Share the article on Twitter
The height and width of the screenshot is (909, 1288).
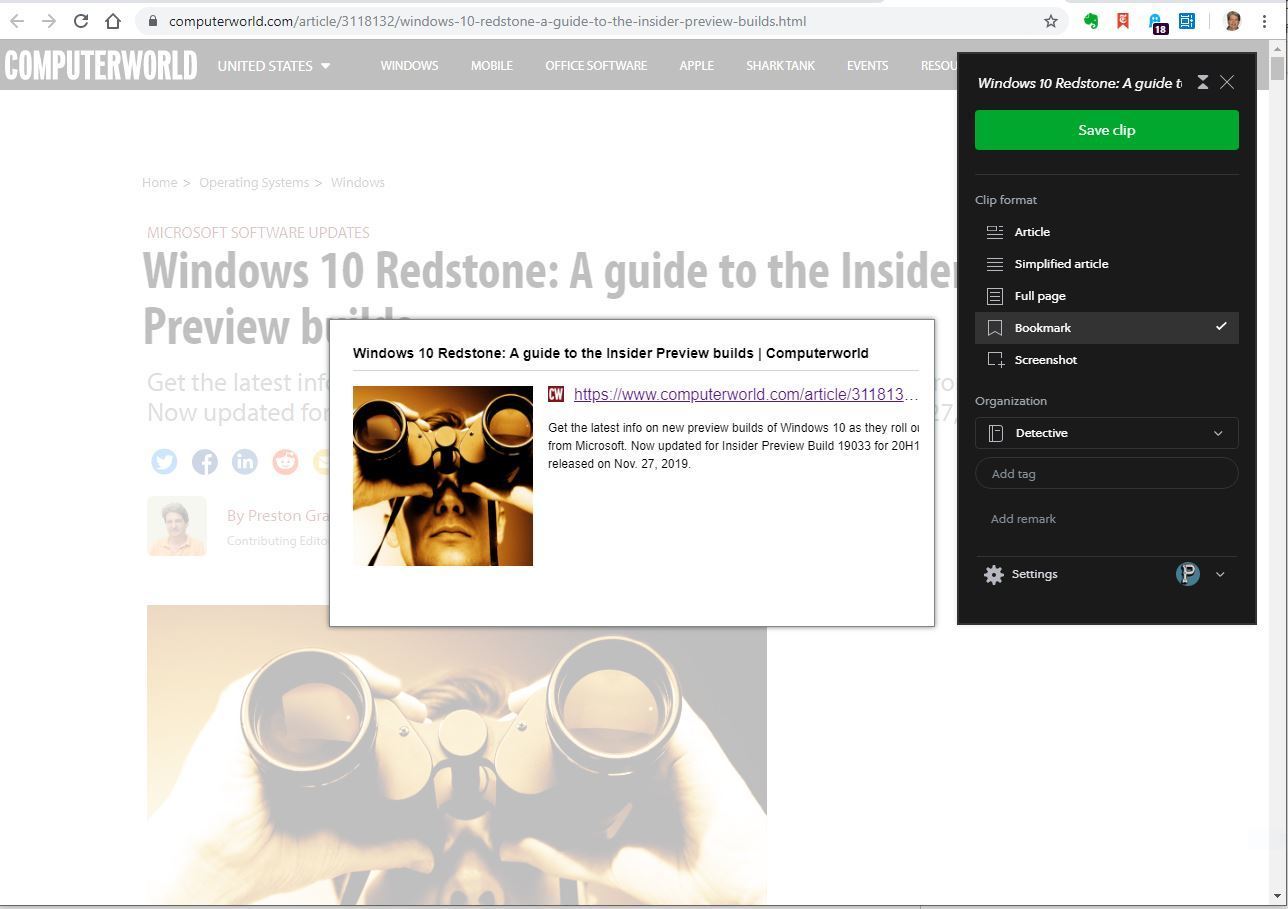point(164,461)
